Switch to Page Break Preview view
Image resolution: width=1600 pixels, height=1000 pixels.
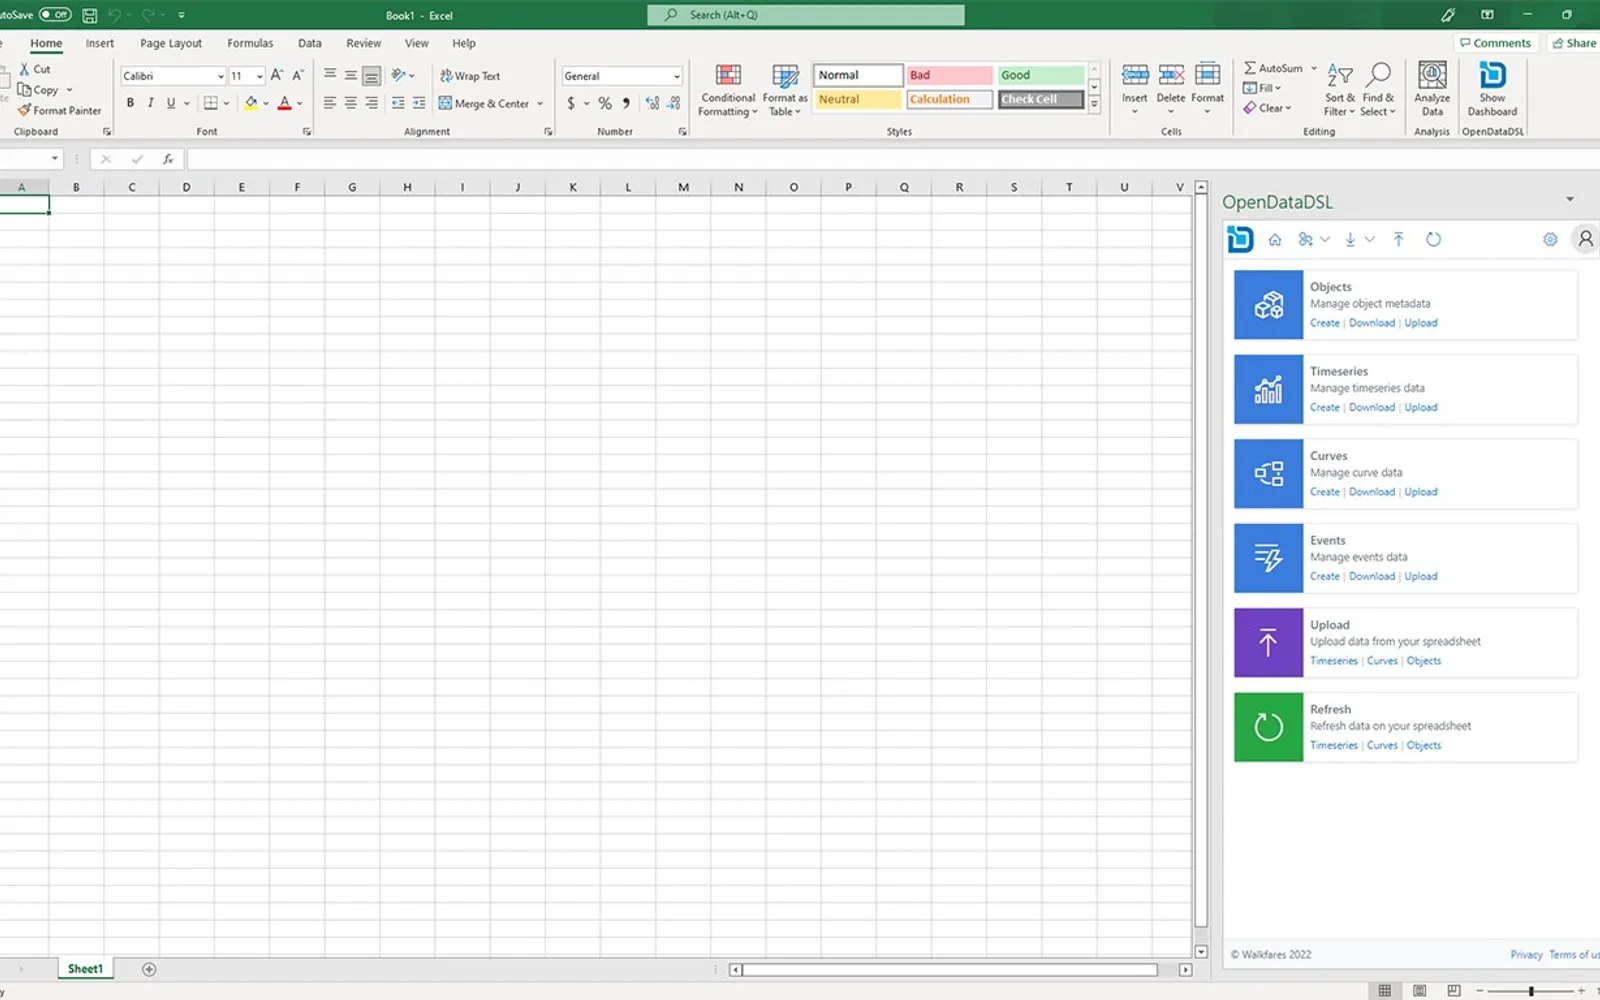click(x=1454, y=991)
